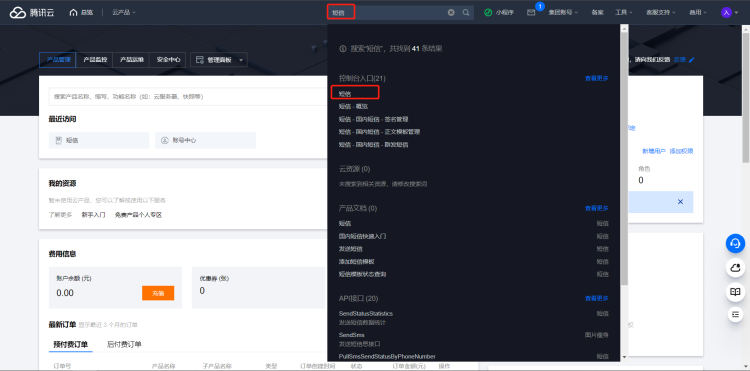Open the 管理面板 dropdown
This screenshot has width=750, height=371.
tap(219, 60)
